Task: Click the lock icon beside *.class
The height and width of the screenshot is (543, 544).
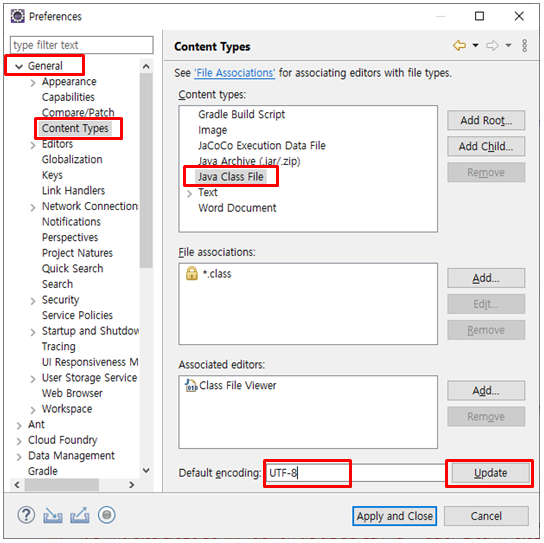Action: [x=192, y=273]
